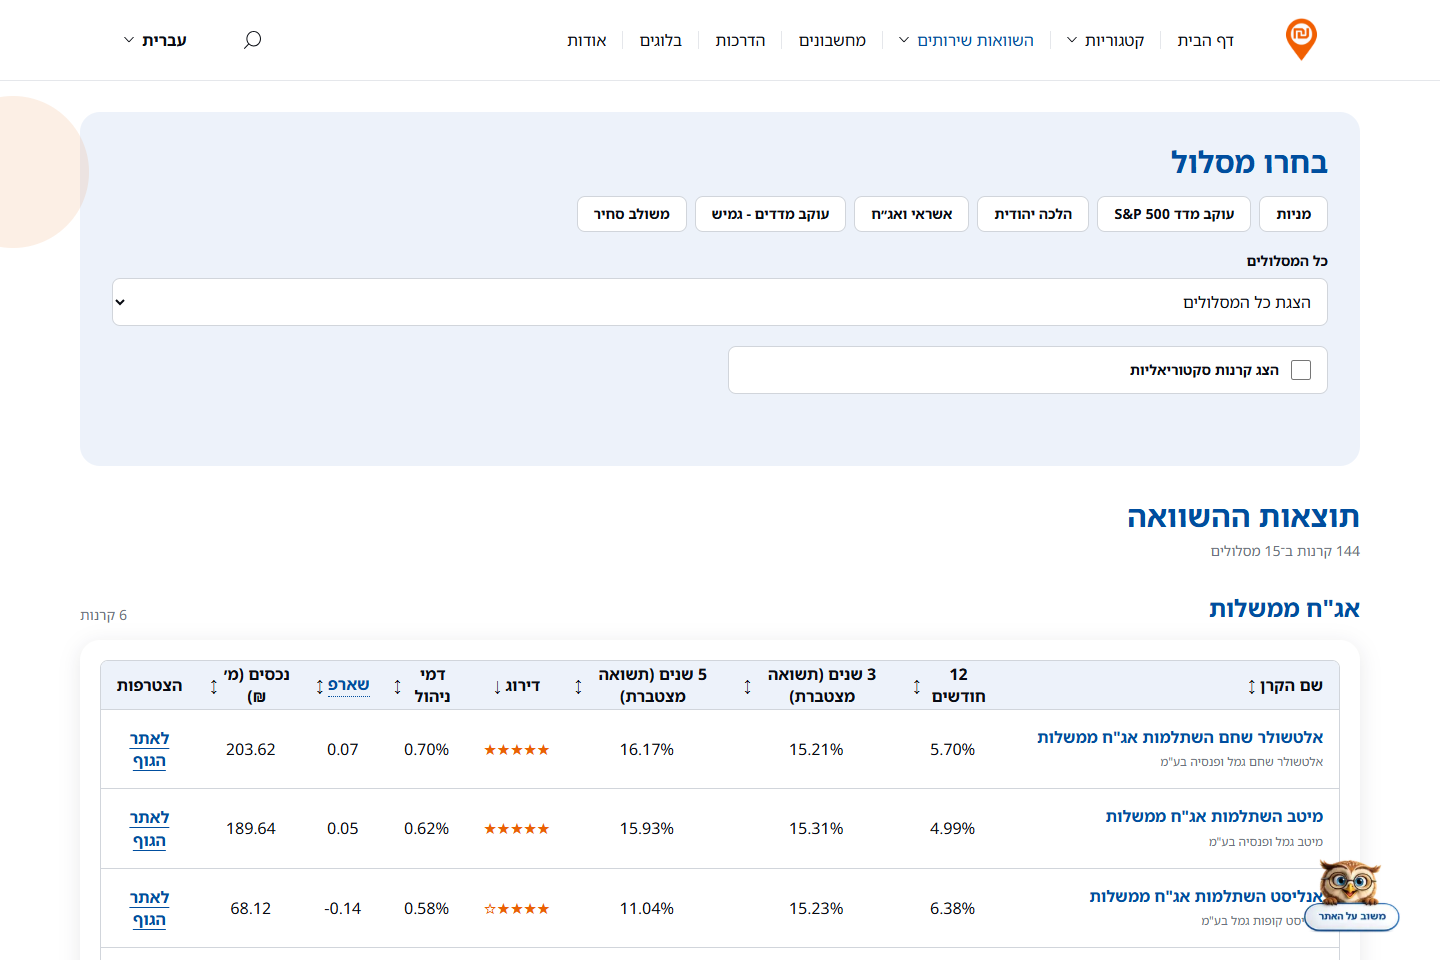1440x960 pixels.
Task: Click לאתר הגוף in the אלטשולר שחם row
Action: point(150,749)
